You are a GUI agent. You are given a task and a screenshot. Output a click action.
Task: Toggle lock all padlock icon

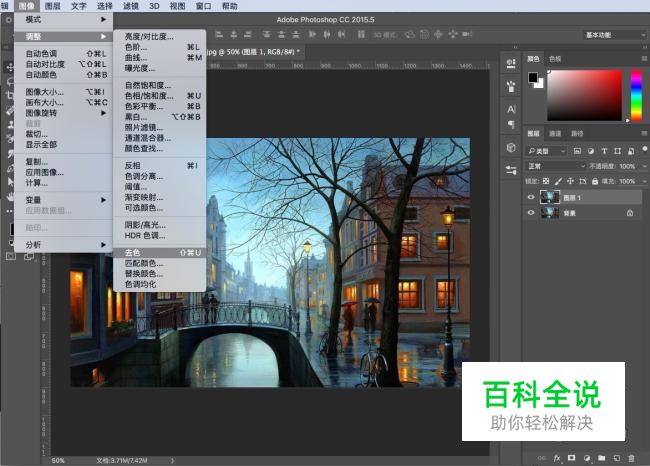coord(595,181)
